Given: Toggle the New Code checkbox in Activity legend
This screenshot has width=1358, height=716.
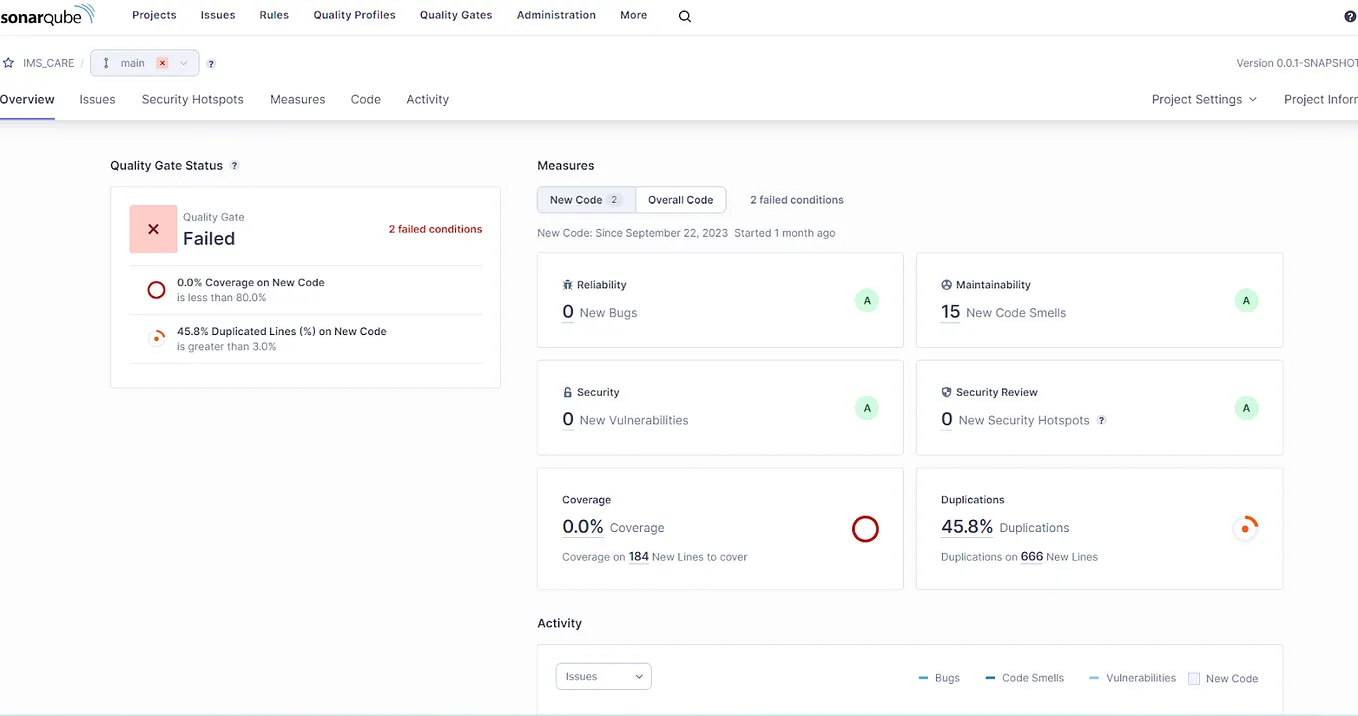Looking at the screenshot, I should click(x=1194, y=678).
